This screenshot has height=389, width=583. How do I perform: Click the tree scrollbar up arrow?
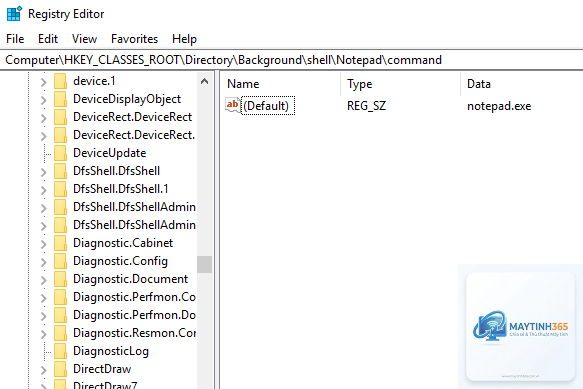204,81
